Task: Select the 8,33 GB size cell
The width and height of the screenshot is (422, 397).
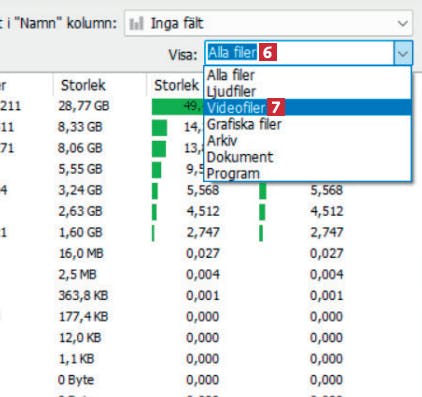Action: point(80,127)
